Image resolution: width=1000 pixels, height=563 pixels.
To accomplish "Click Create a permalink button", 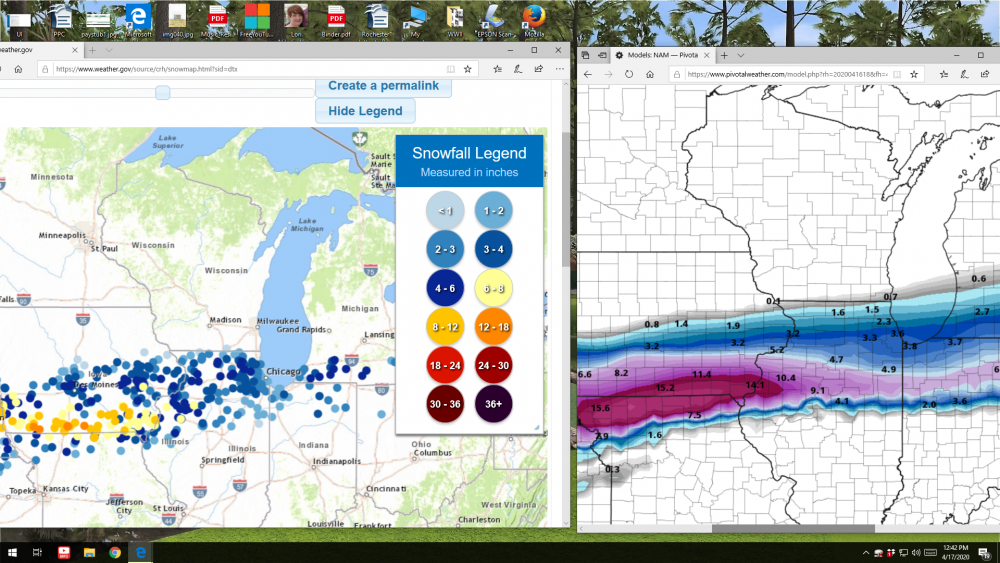I will [x=383, y=87].
